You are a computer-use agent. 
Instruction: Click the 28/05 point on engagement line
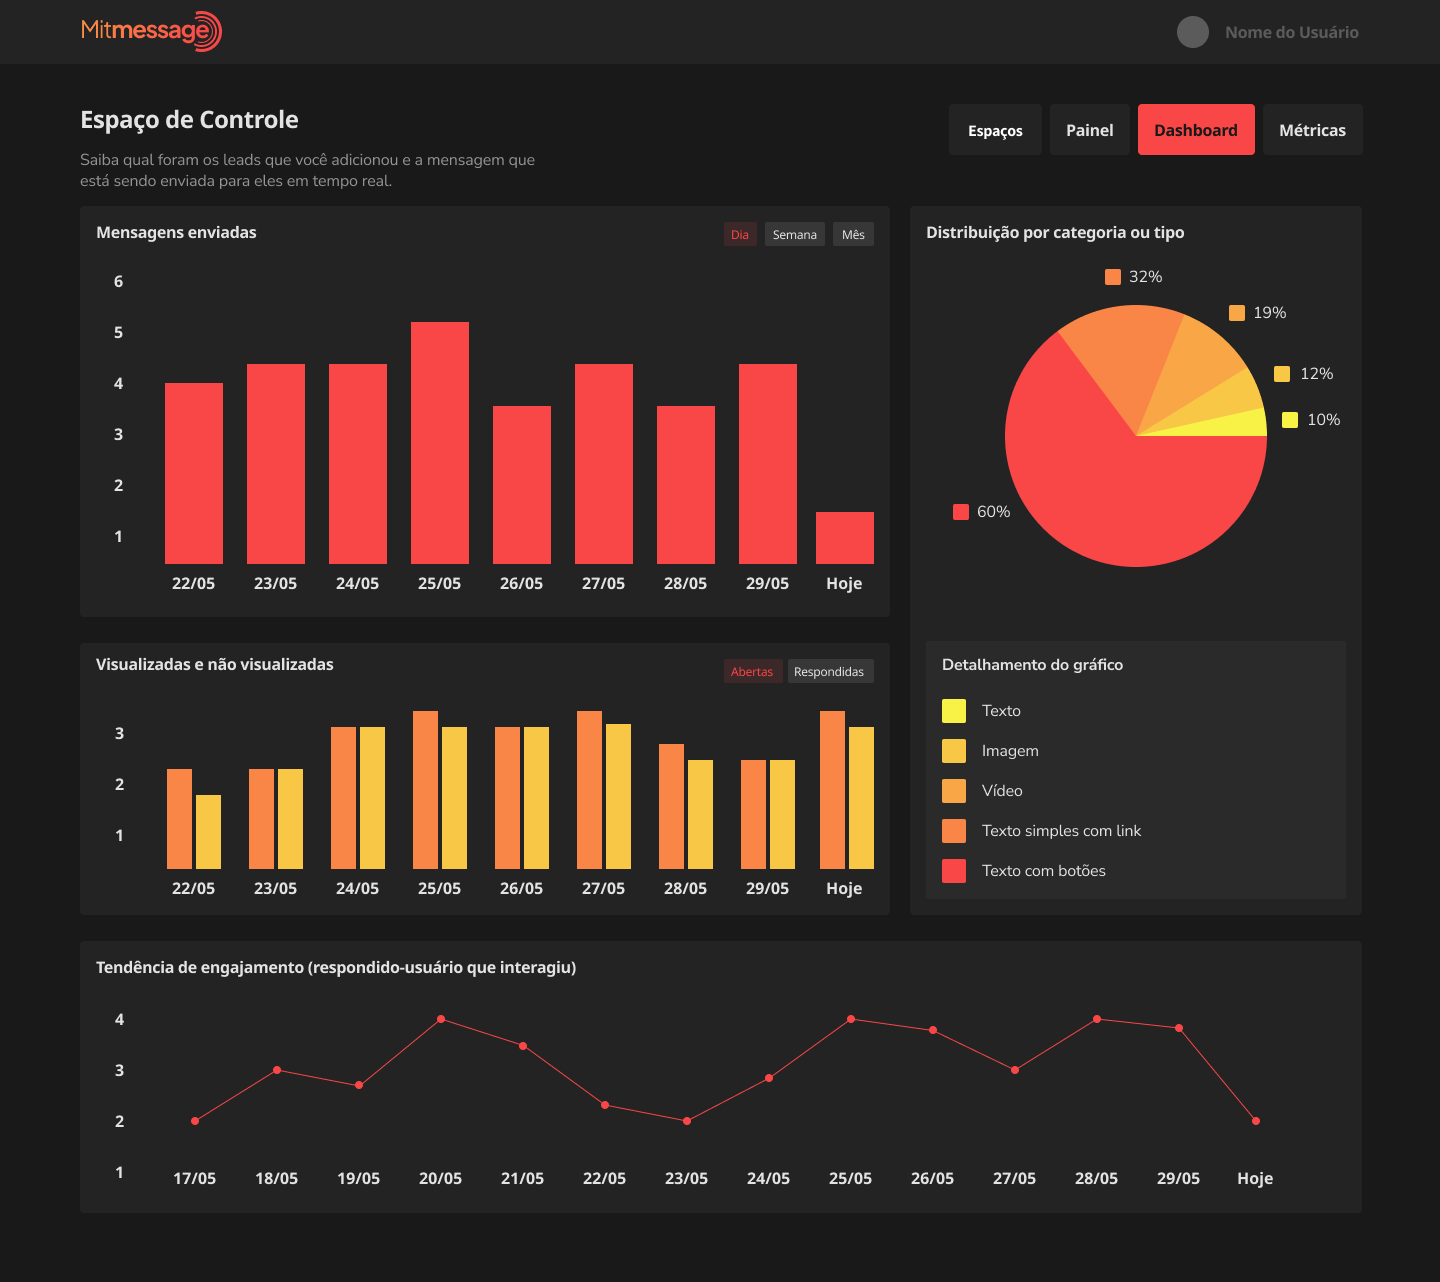pyautogui.click(x=1097, y=1019)
